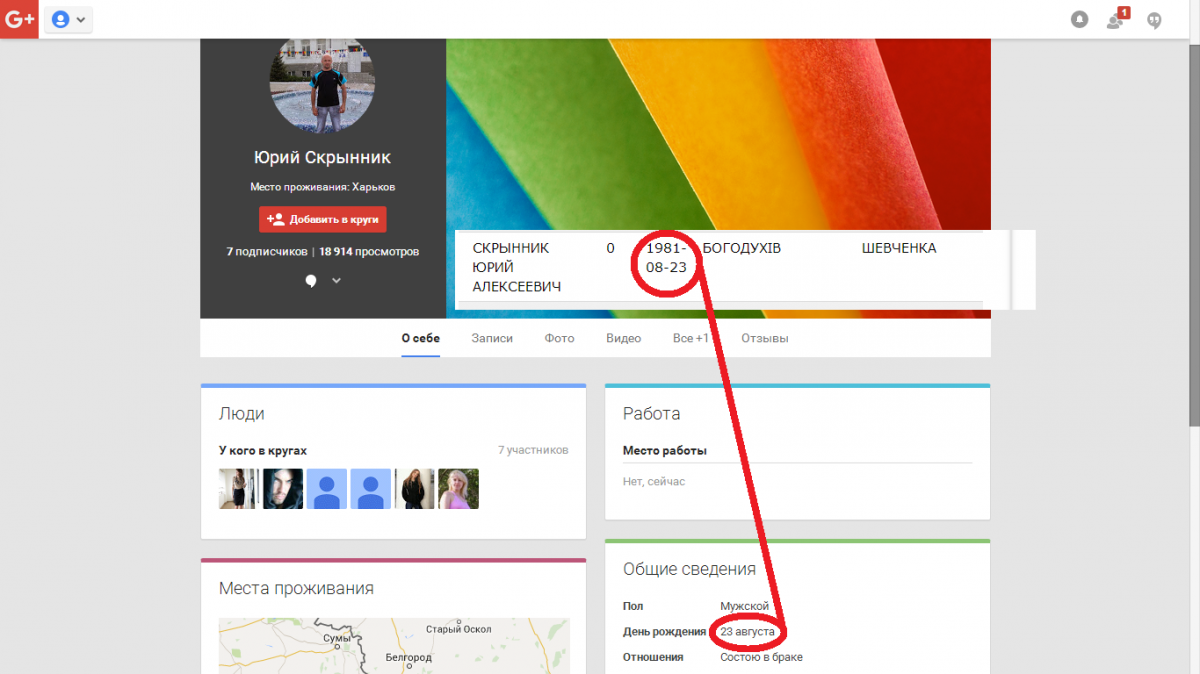The width and height of the screenshot is (1200, 674).
Task: Open people suggestions icon with red badge
Action: coord(1116,20)
